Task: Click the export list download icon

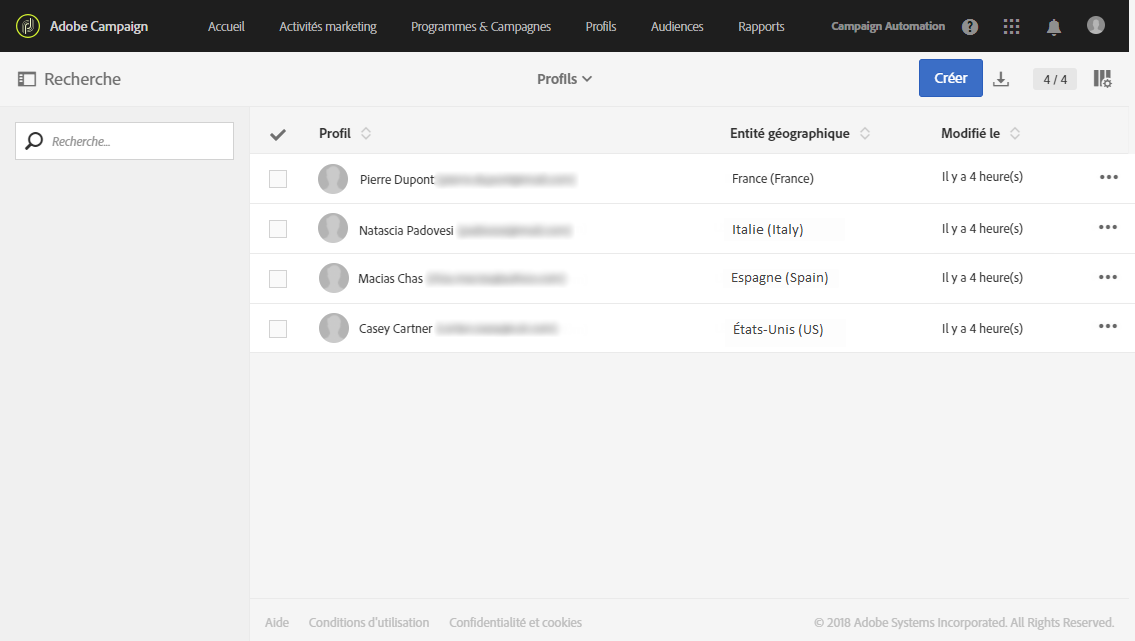Action: coord(1001,79)
